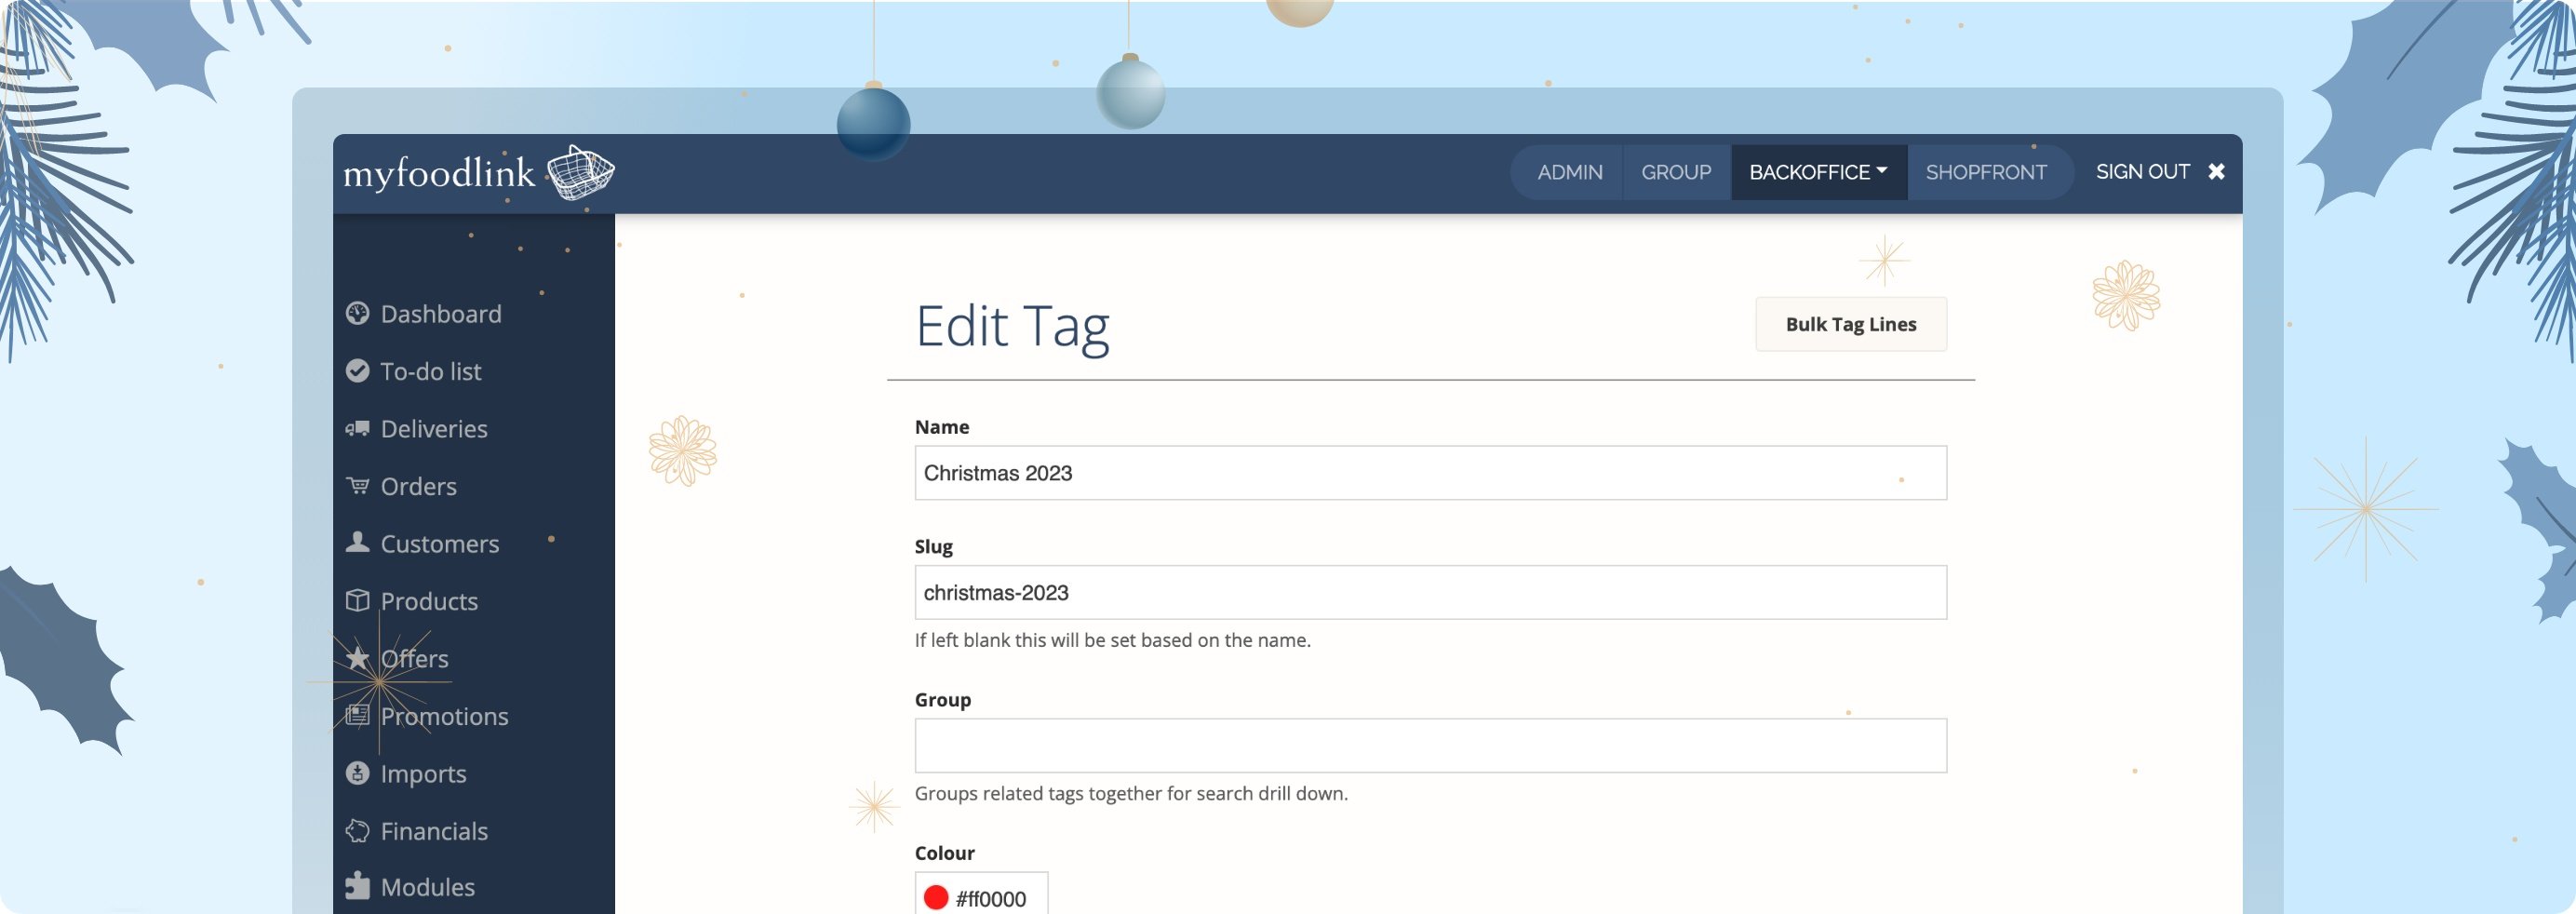This screenshot has width=2576, height=914.
Task: Click the Financials piggy bank icon
Action: tap(357, 831)
